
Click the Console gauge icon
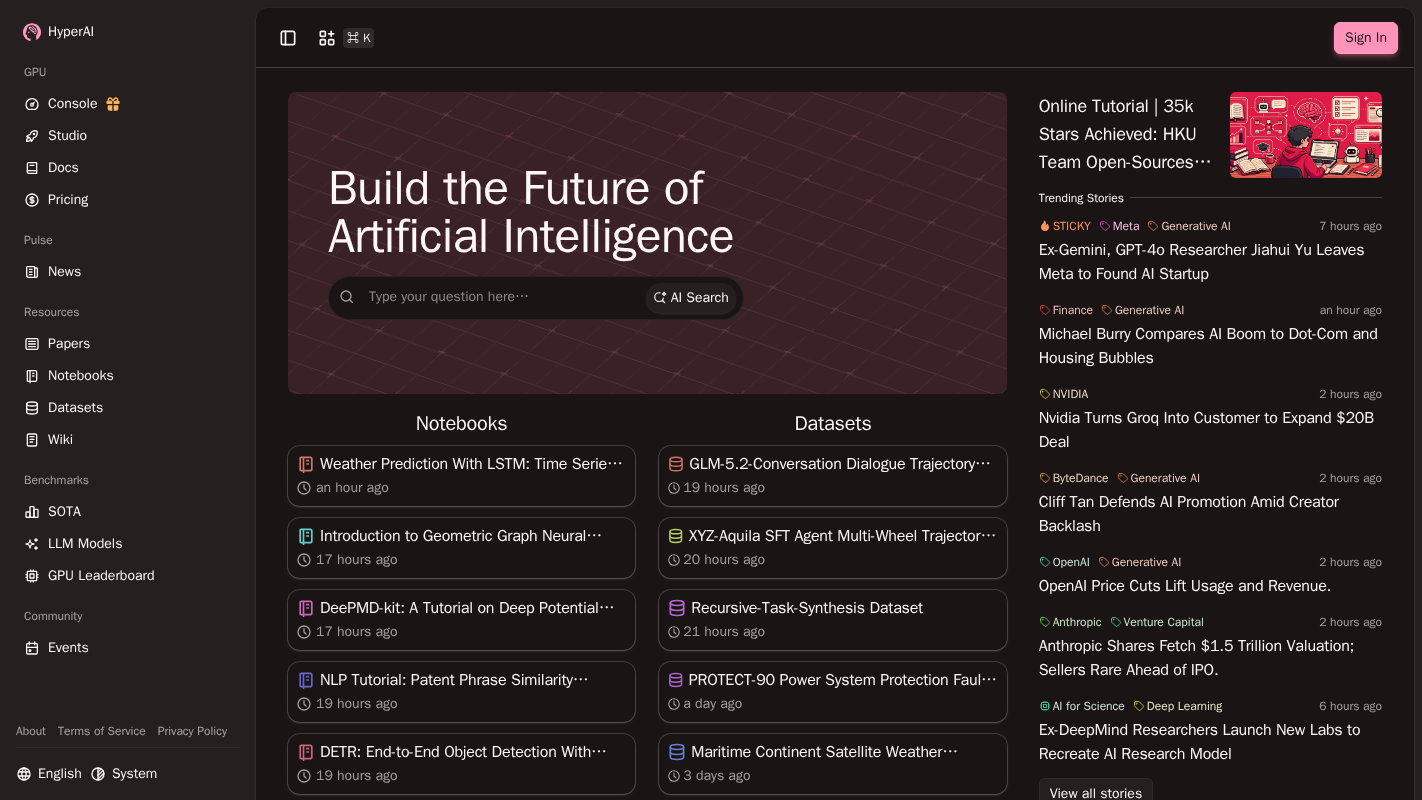click(x=32, y=104)
